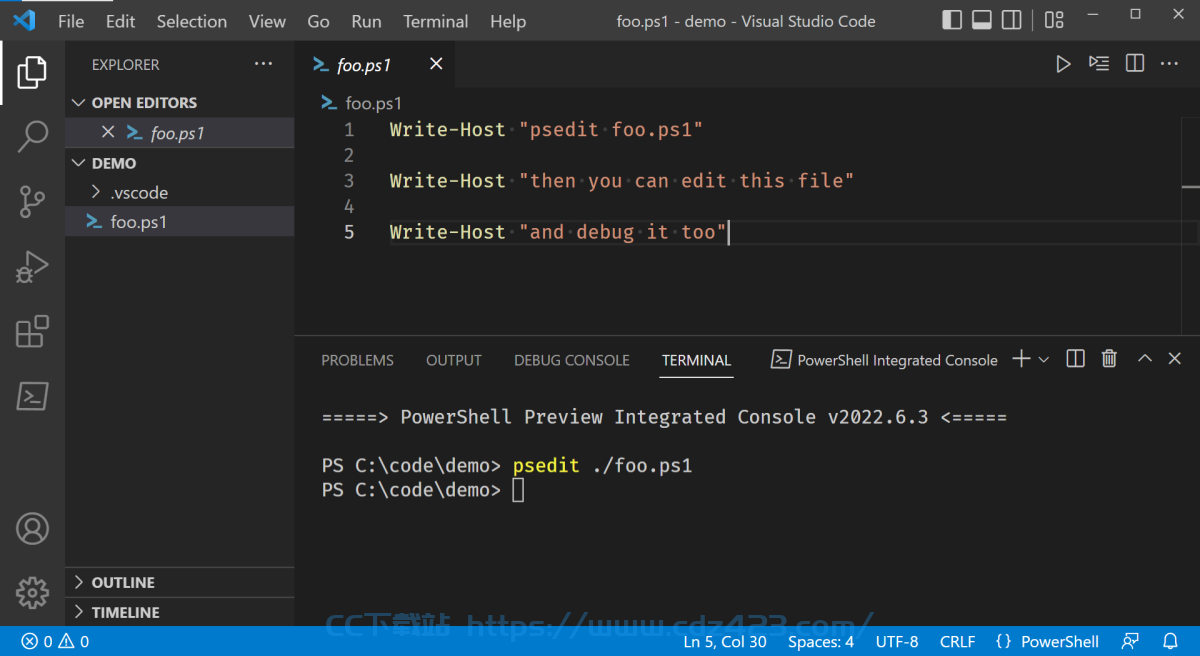Open the Terminal menu
The height and width of the screenshot is (656, 1200).
[x=436, y=21]
